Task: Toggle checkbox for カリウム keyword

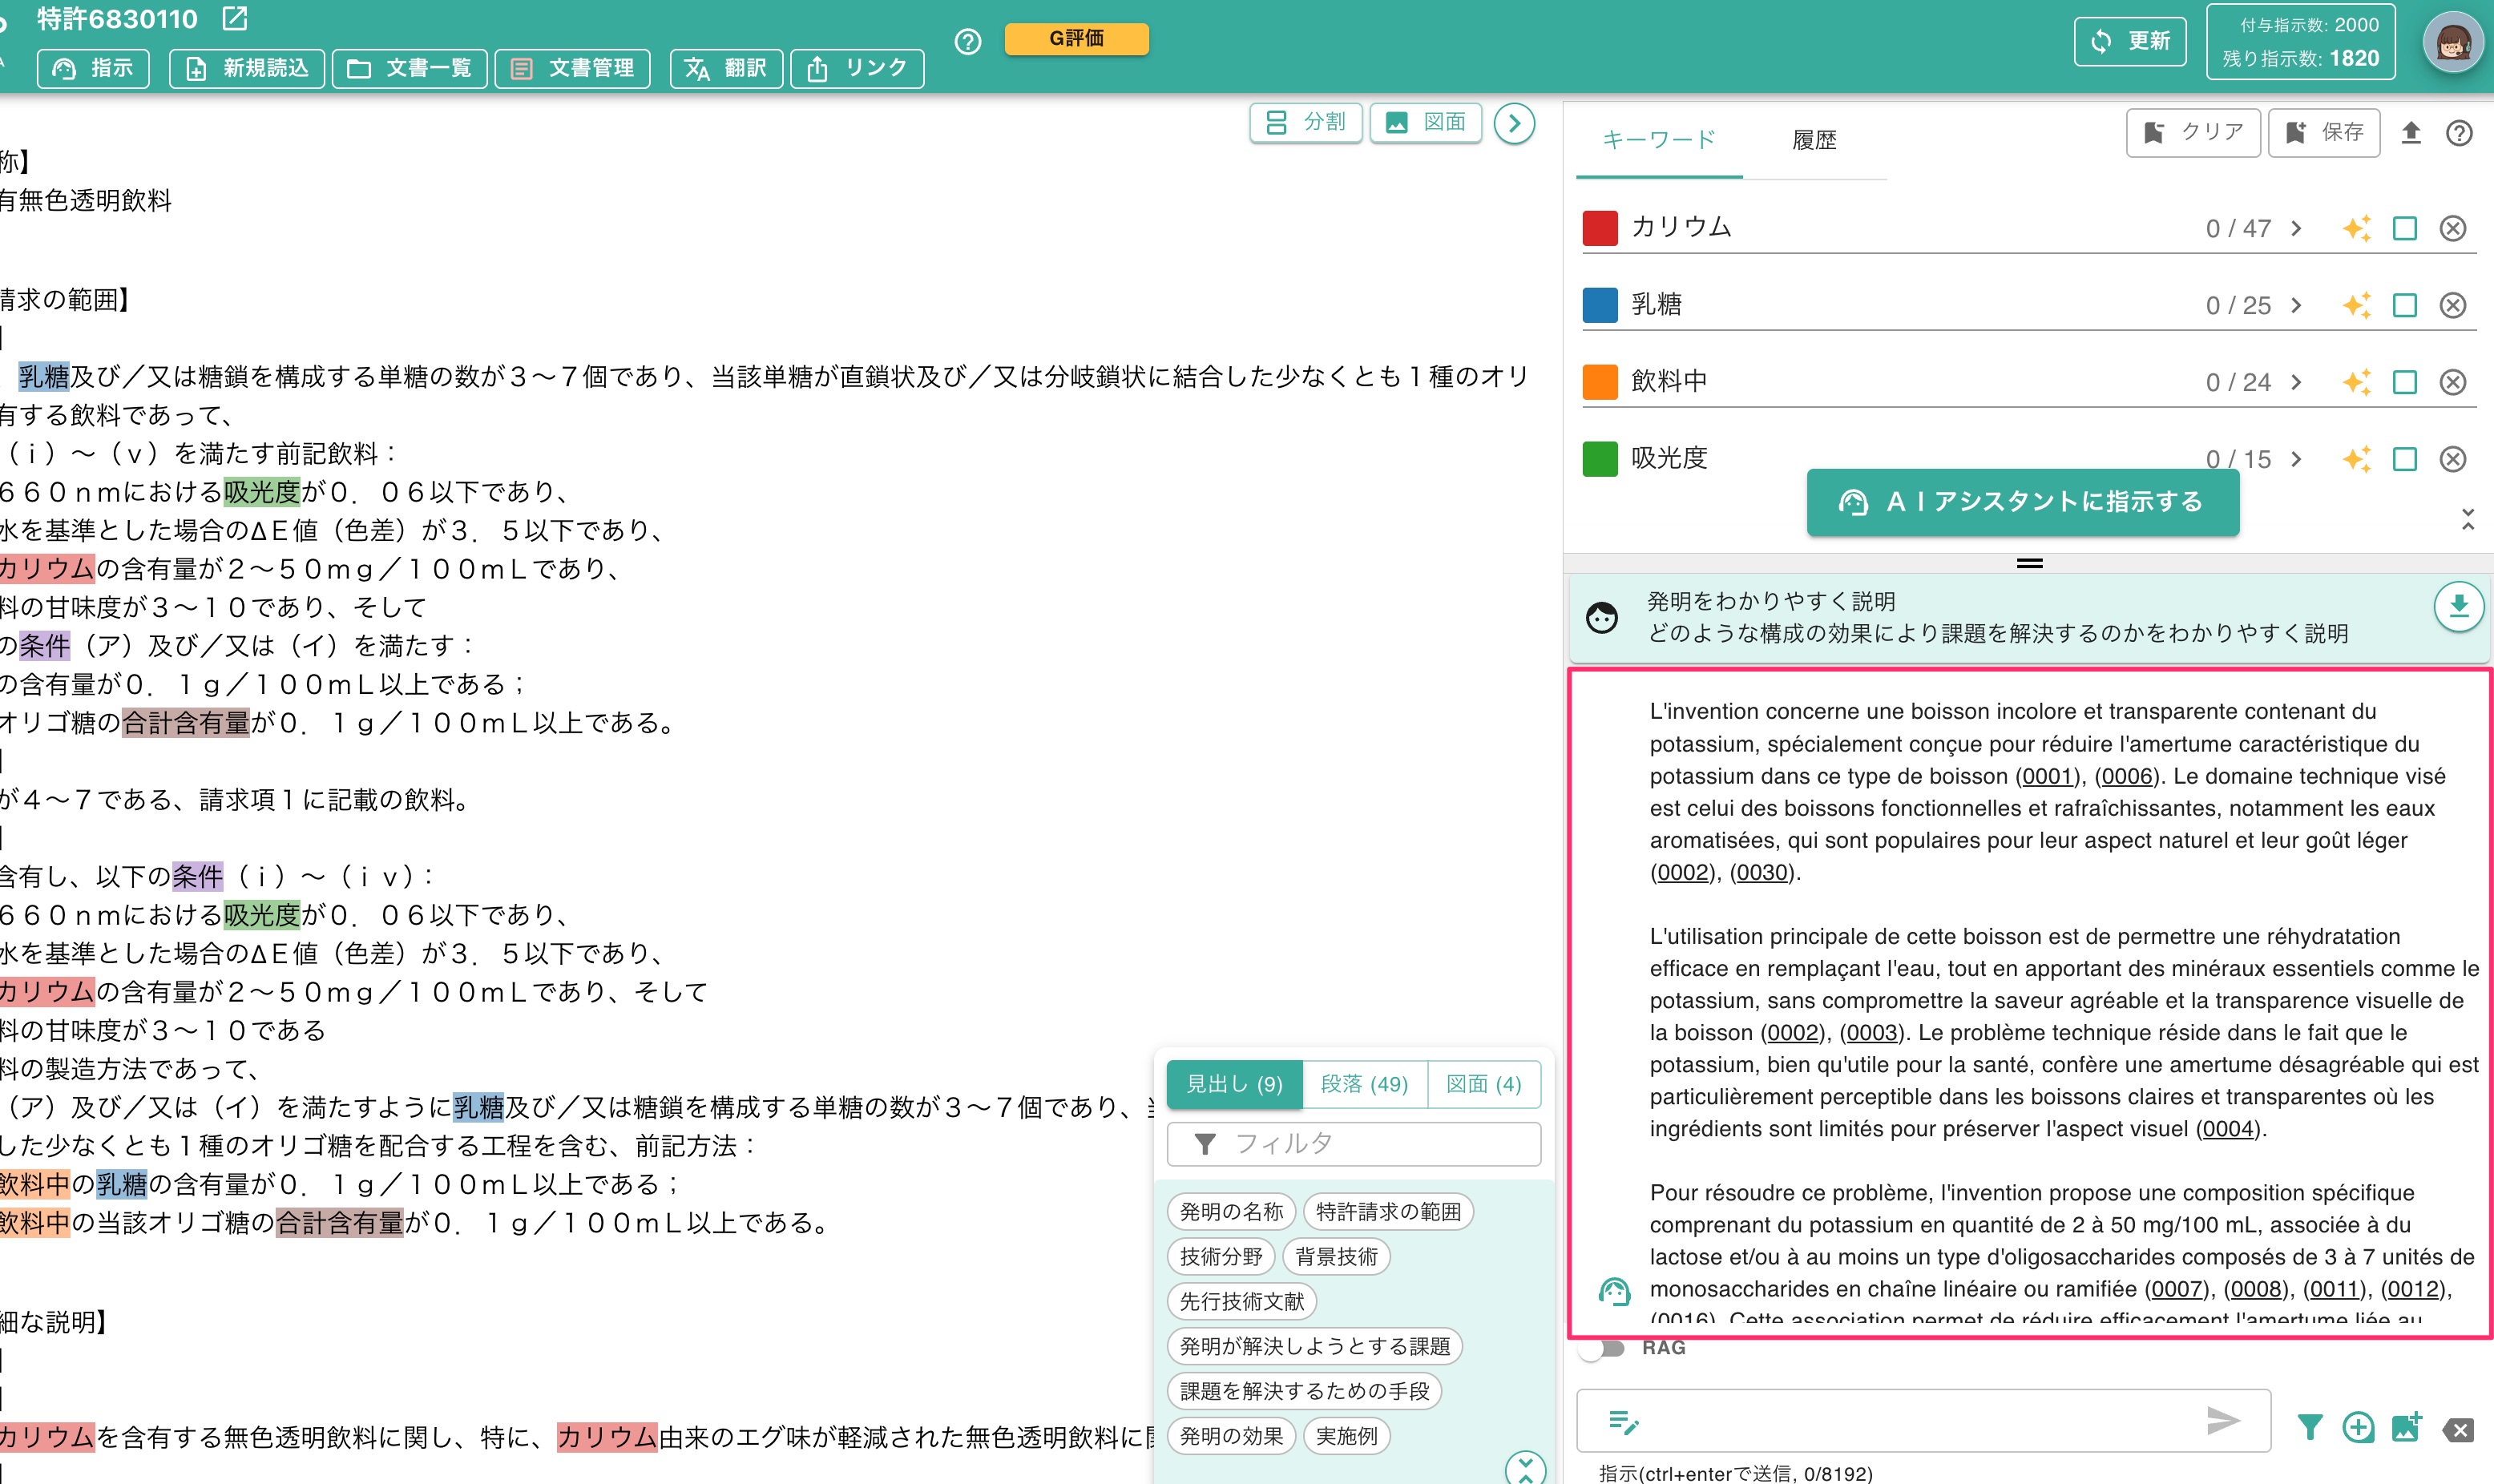Action: pyautogui.click(x=2405, y=228)
